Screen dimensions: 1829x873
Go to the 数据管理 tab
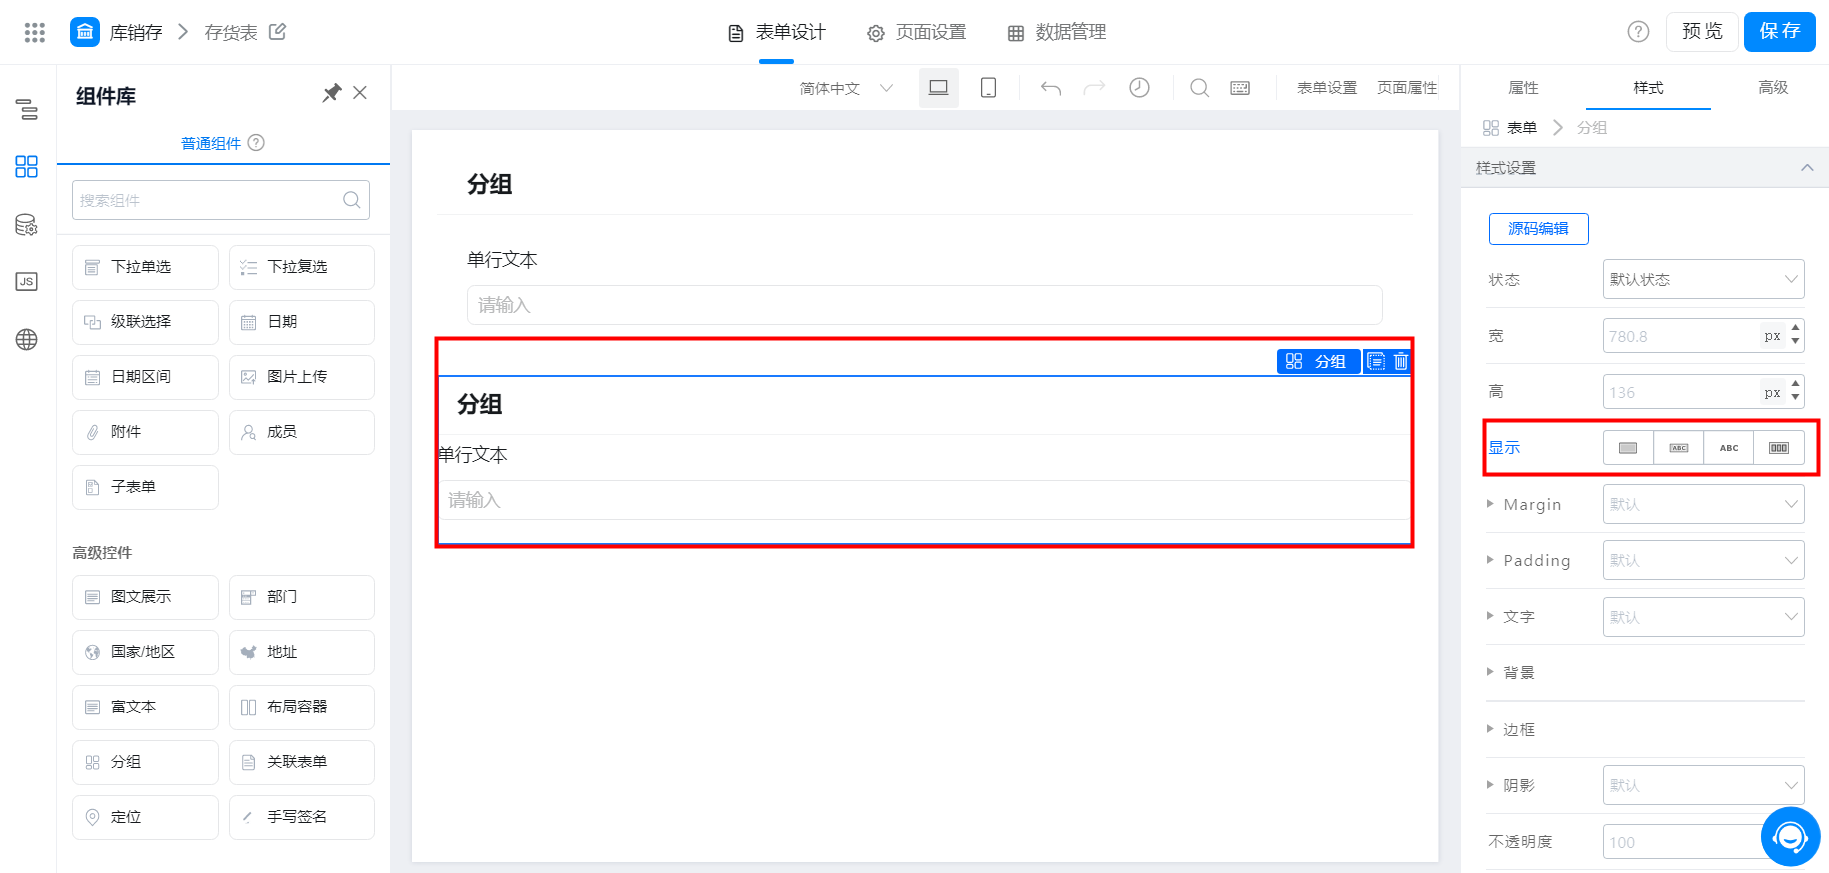tap(1057, 32)
